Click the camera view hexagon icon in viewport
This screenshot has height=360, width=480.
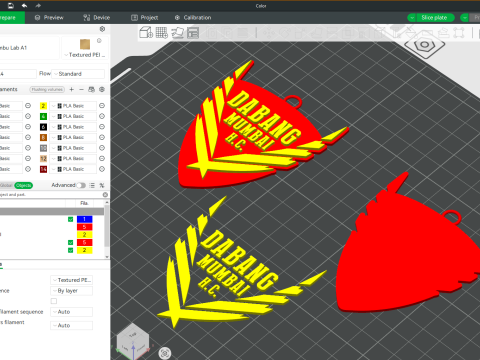[425, 45]
